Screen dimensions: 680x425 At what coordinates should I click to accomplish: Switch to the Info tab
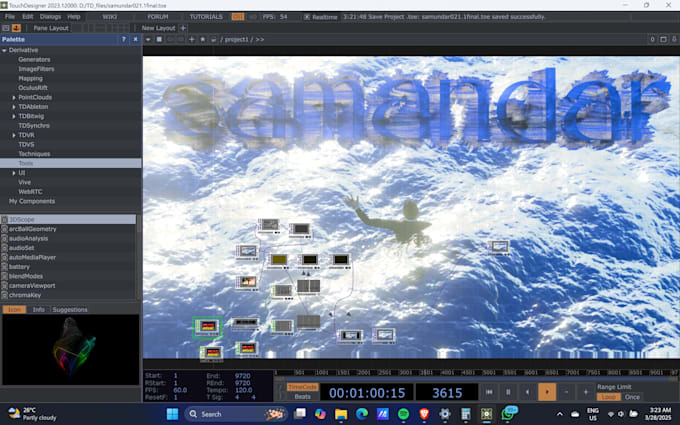tap(39, 310)
